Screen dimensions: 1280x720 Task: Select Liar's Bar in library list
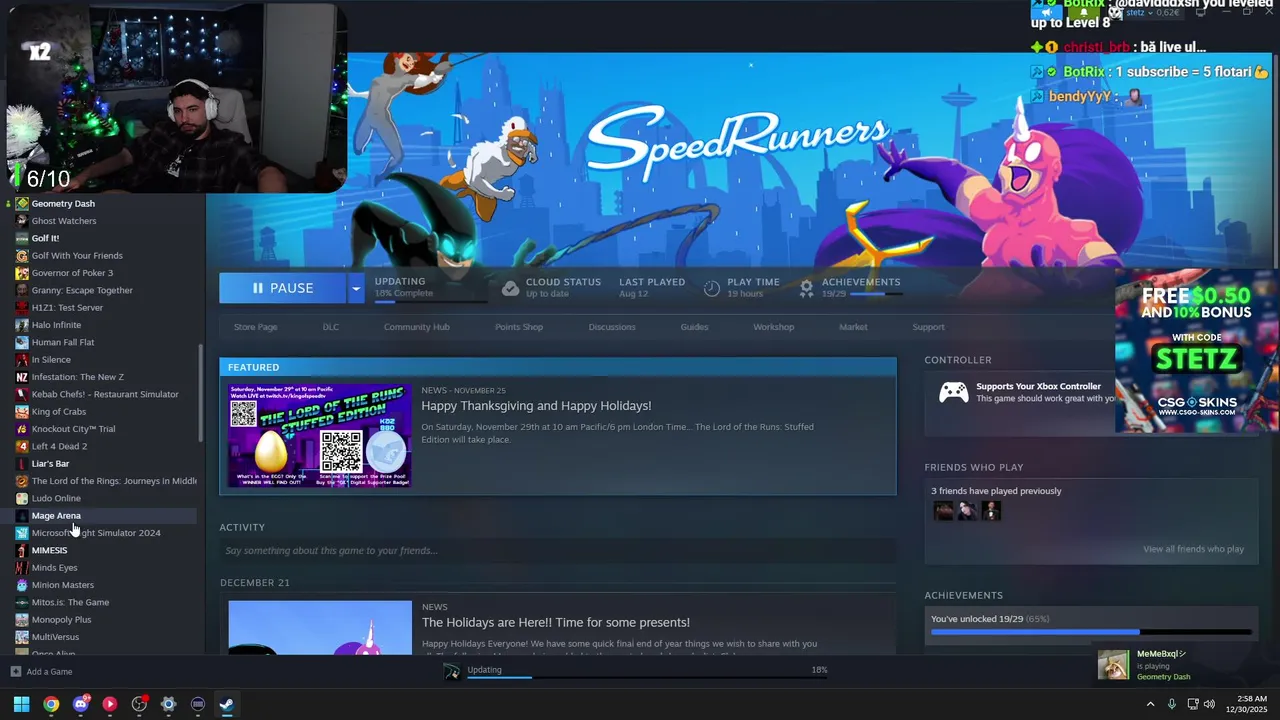50,464
